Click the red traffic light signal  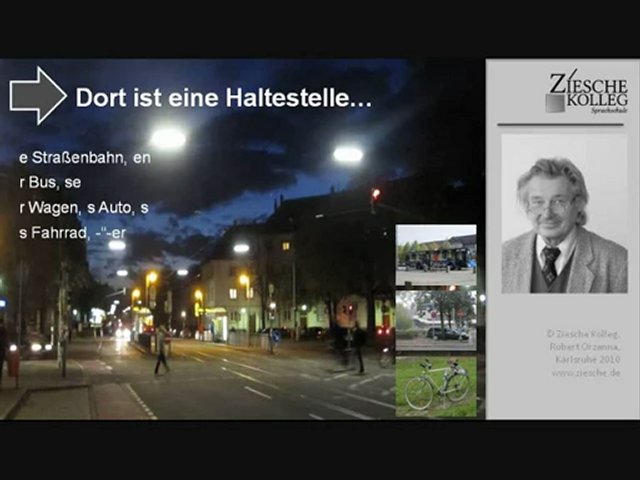click(375, 195)
